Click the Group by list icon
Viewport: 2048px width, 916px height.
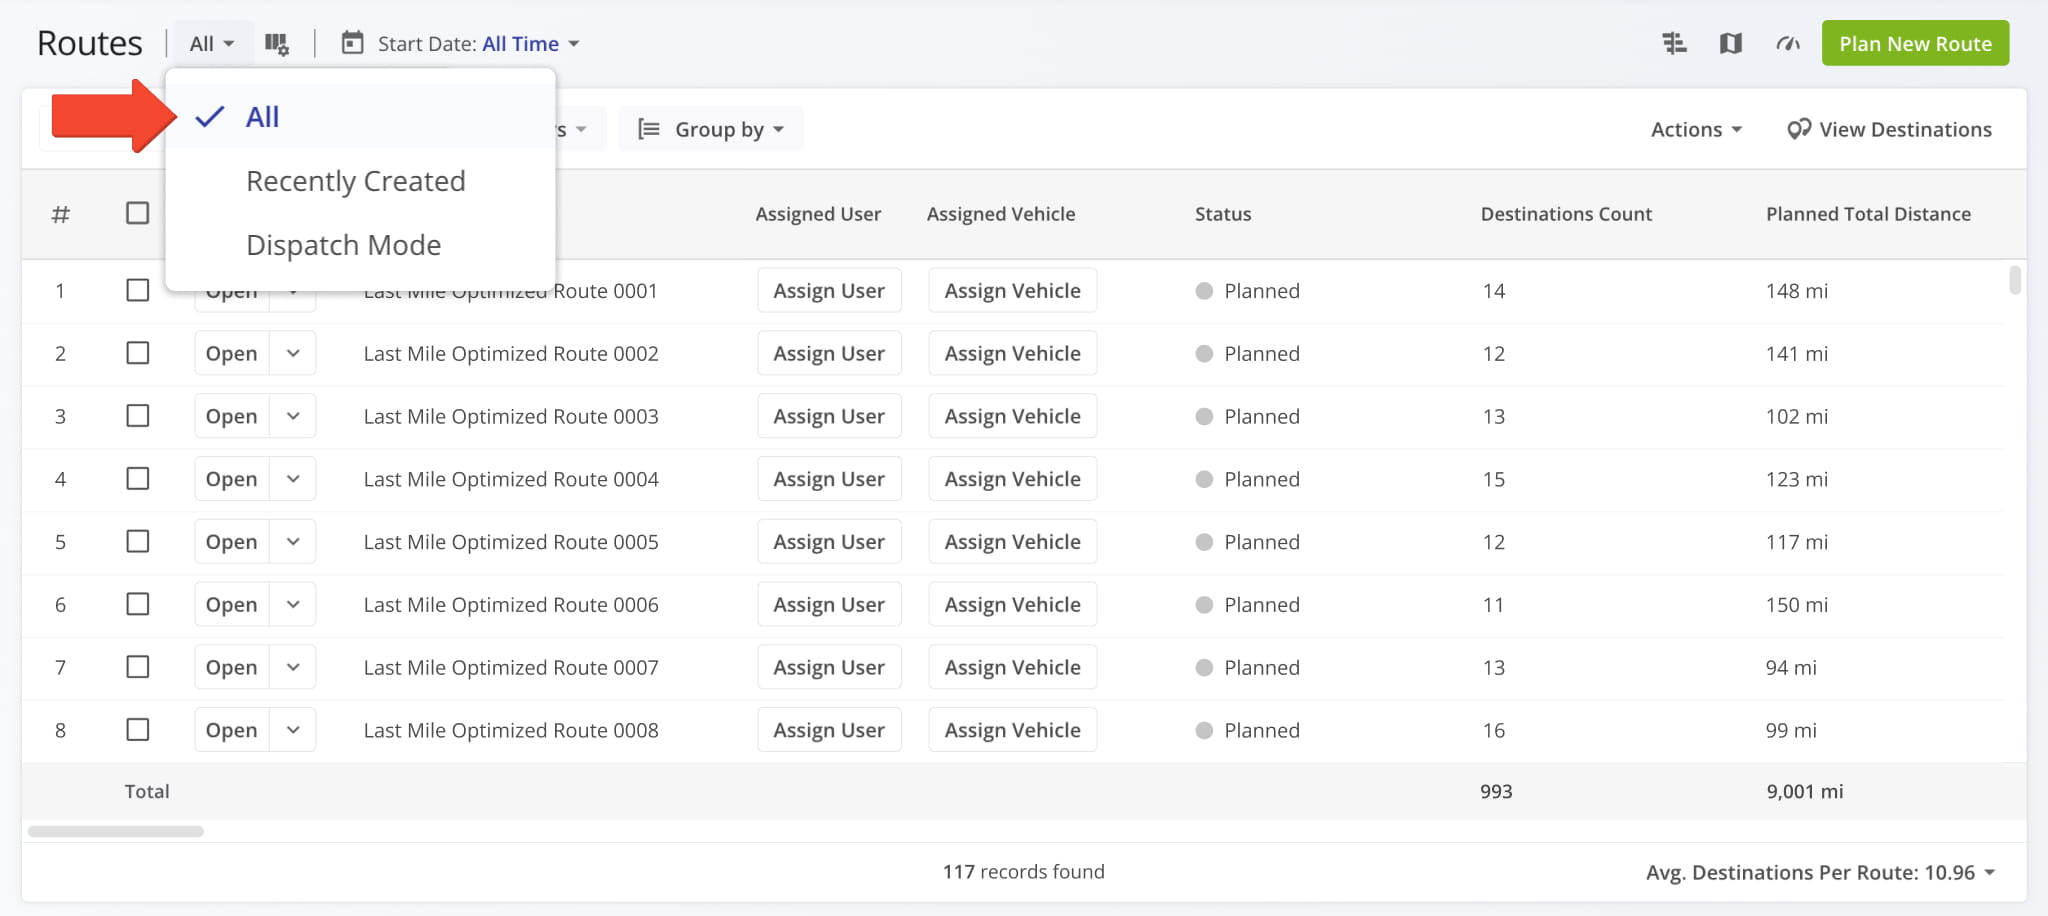point(649,129)
